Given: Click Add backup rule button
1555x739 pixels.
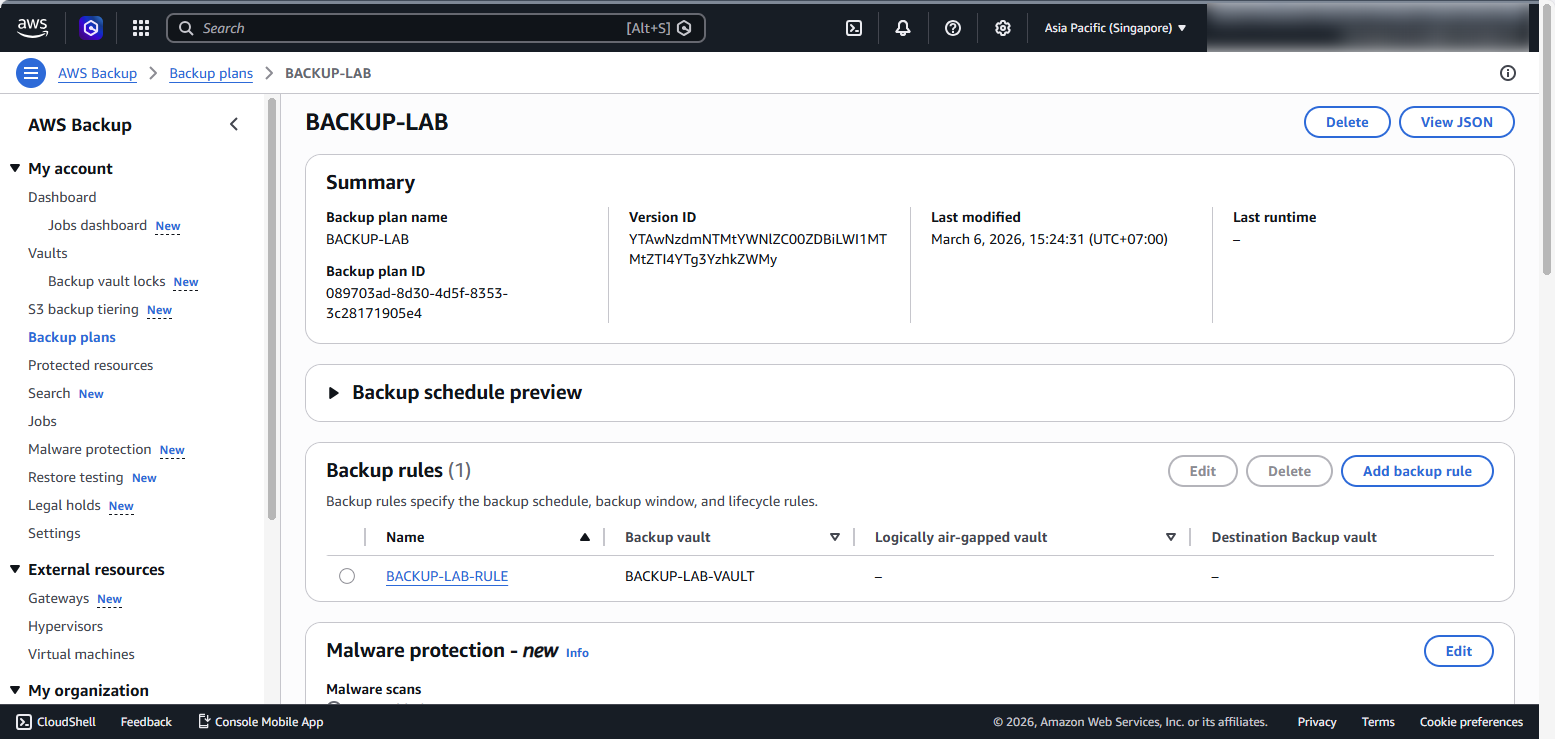Looking at the screenshot, I should (1417, 471).
